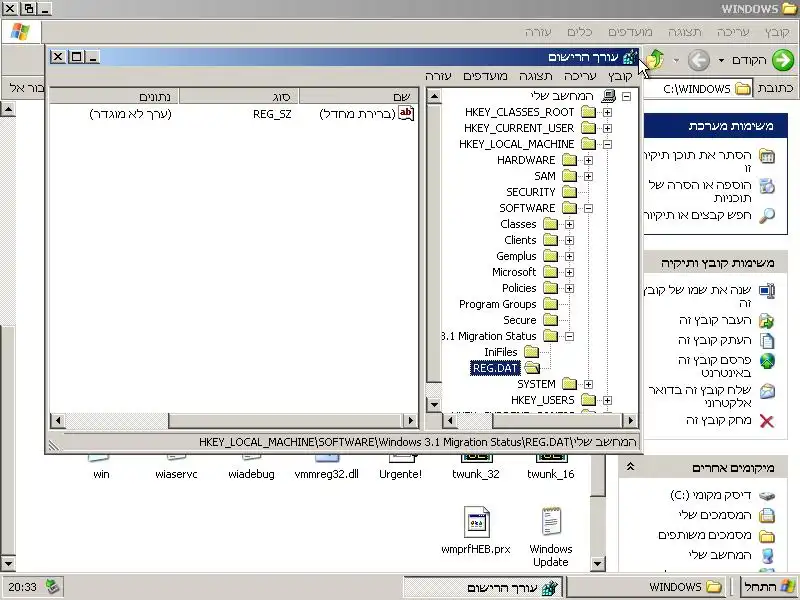800x600 pixels.
Task: Open the תצוגה menu in Registry Editor
Action: tap(535, 76)
